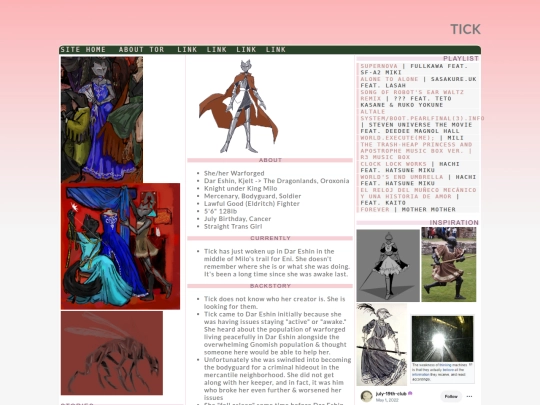Open the SITE HOME navigation link
This screenshot has width=540, height=405.
coord(83,50)
